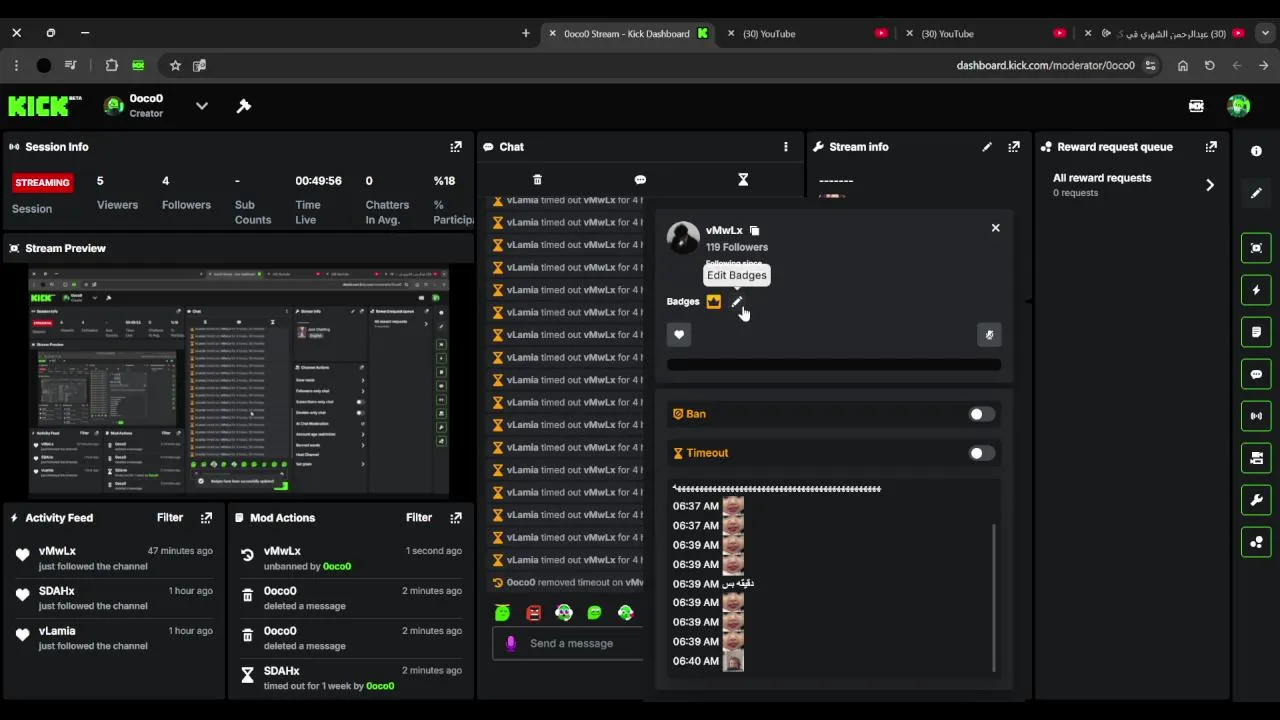Viewport: 1280px width, 720px height.
Task: Pop out the Reward request queue panel
Action: pyautogui.click(x=1211, y=146)
